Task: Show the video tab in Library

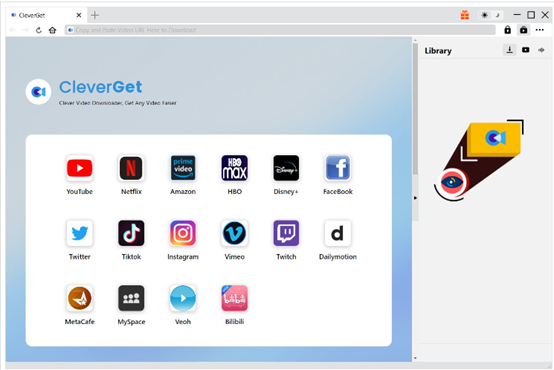Action: (526, 50)
